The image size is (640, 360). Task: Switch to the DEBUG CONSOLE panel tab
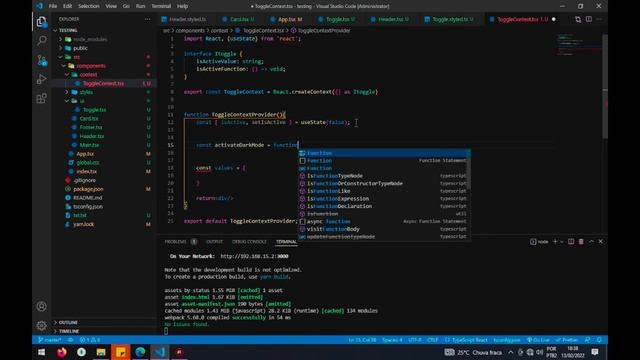249,242
